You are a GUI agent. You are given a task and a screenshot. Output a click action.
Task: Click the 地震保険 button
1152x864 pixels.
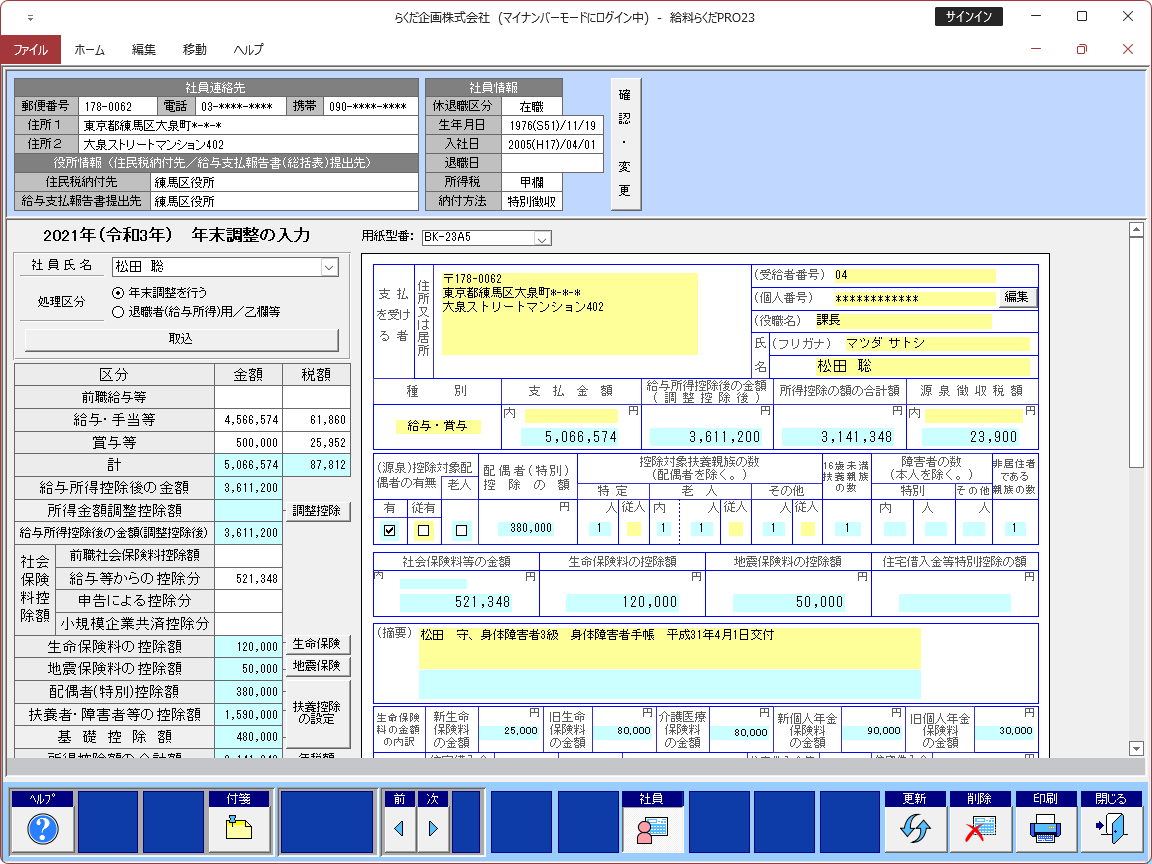click(x=317, y=666)
